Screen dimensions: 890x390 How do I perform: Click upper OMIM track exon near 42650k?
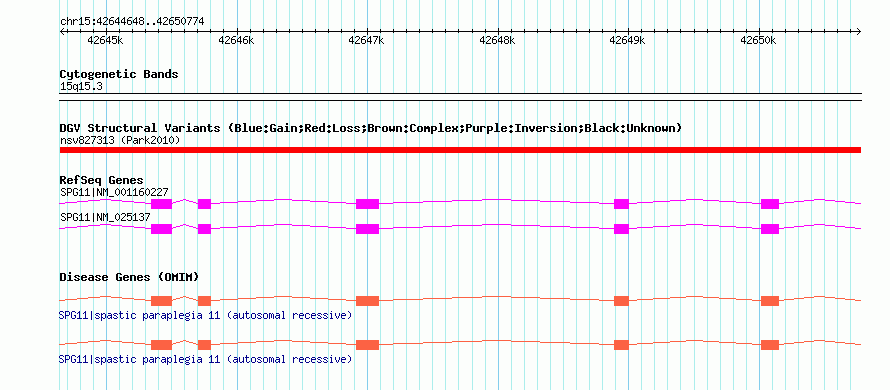coord(770,301)
